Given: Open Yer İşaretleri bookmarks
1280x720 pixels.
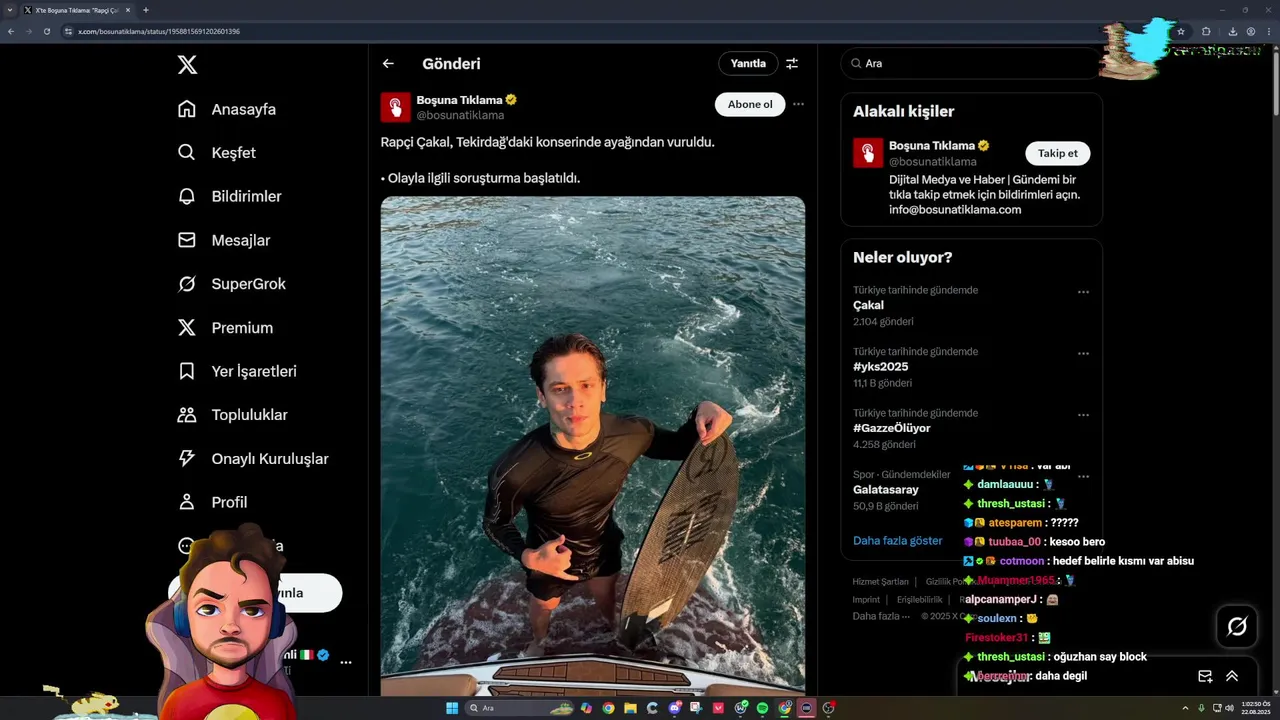Looking at the screenshot, I should [x=237, y=371].
